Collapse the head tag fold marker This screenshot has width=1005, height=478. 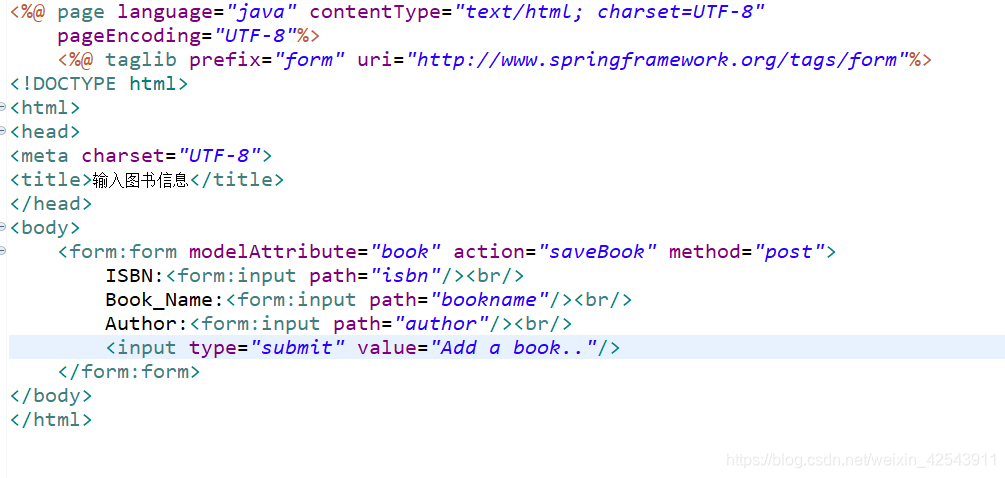click(3, 131)
